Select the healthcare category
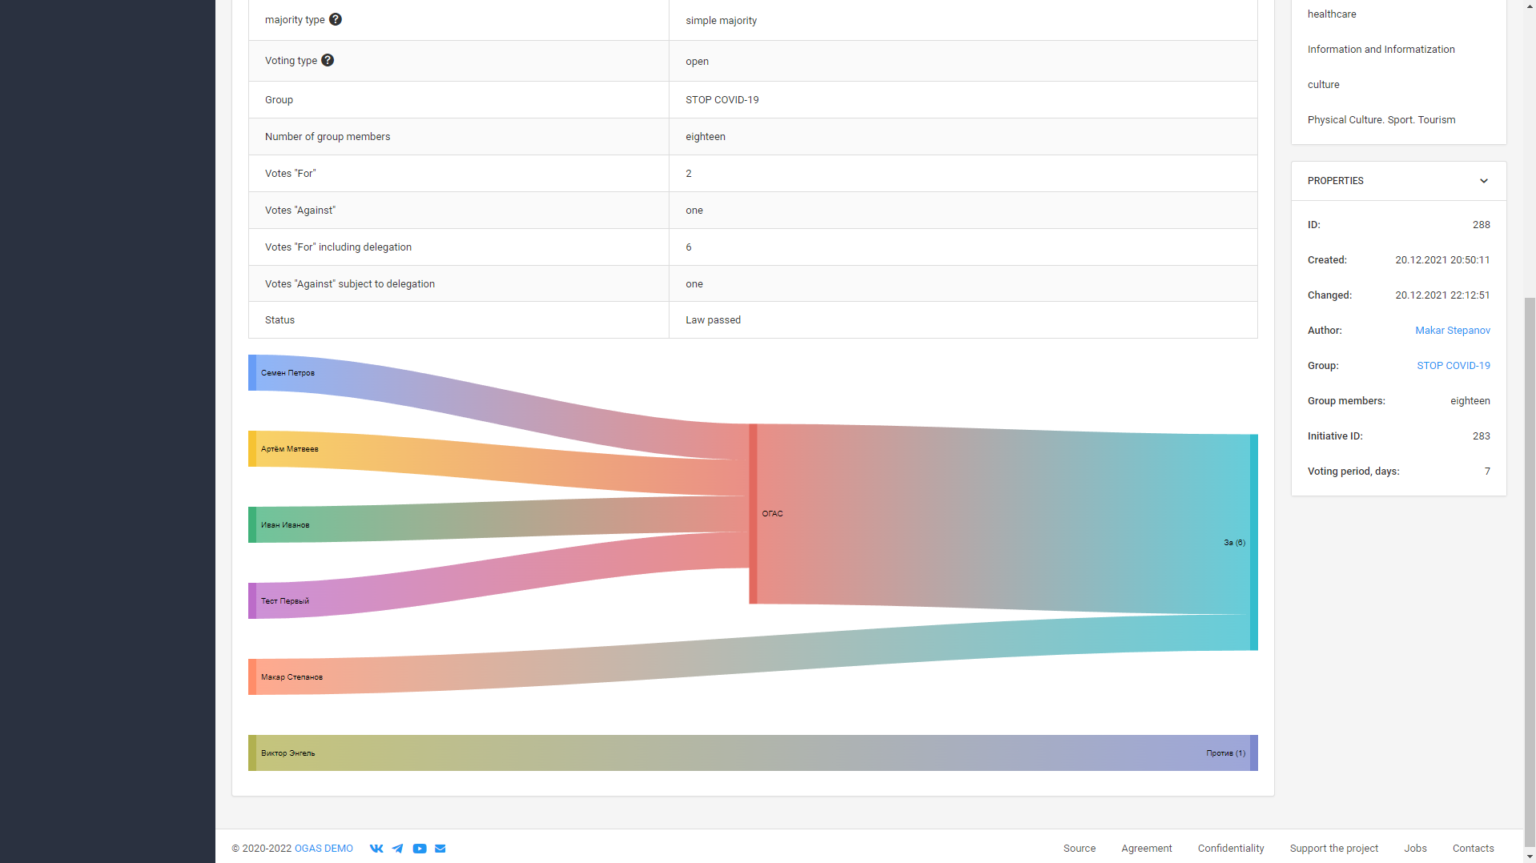1536x863 pixels. coord(1331,14)
